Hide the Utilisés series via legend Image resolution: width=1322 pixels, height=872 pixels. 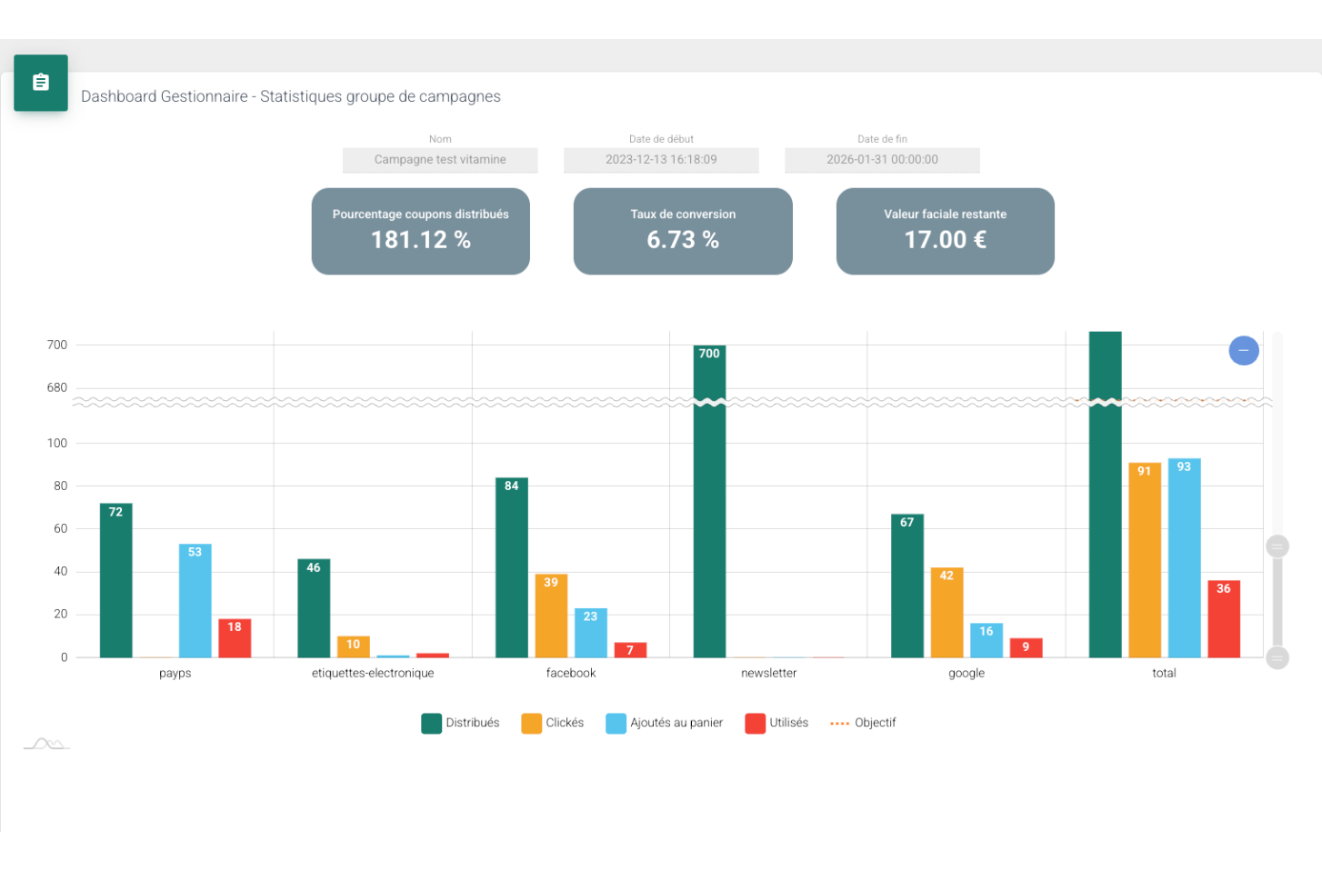point(777,723)
